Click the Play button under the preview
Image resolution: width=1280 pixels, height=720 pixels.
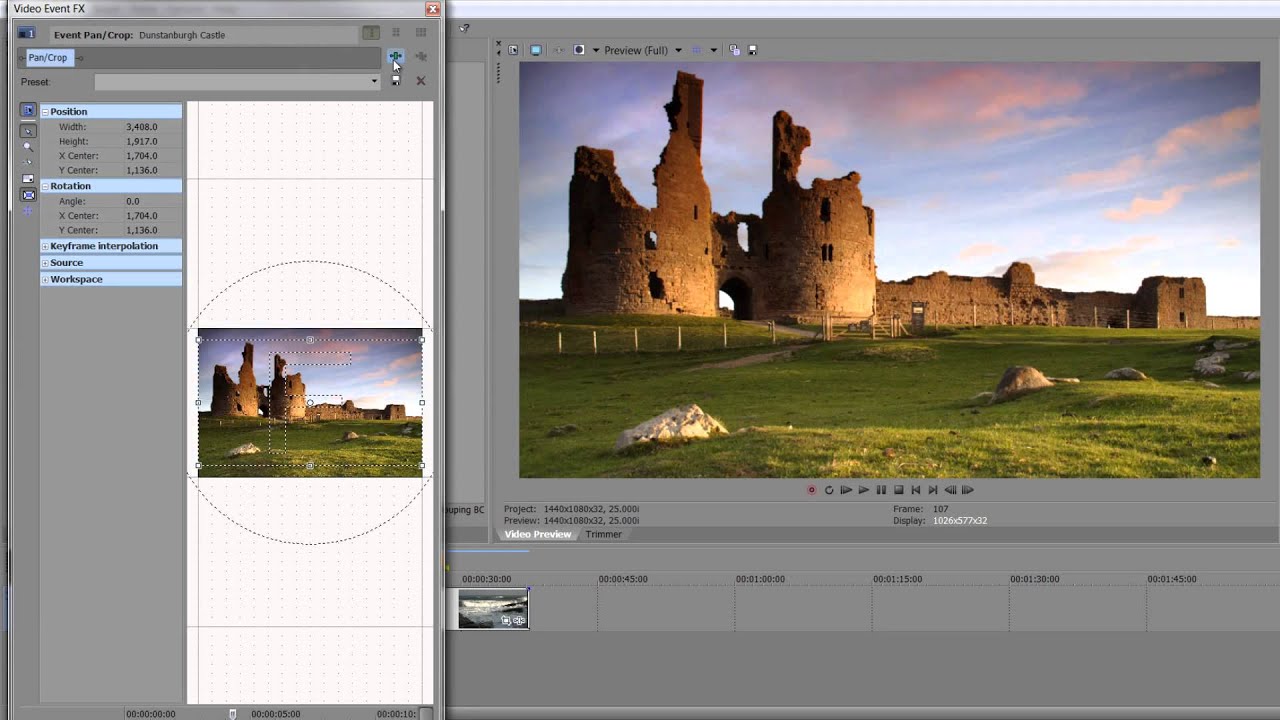tap(863, 490)
